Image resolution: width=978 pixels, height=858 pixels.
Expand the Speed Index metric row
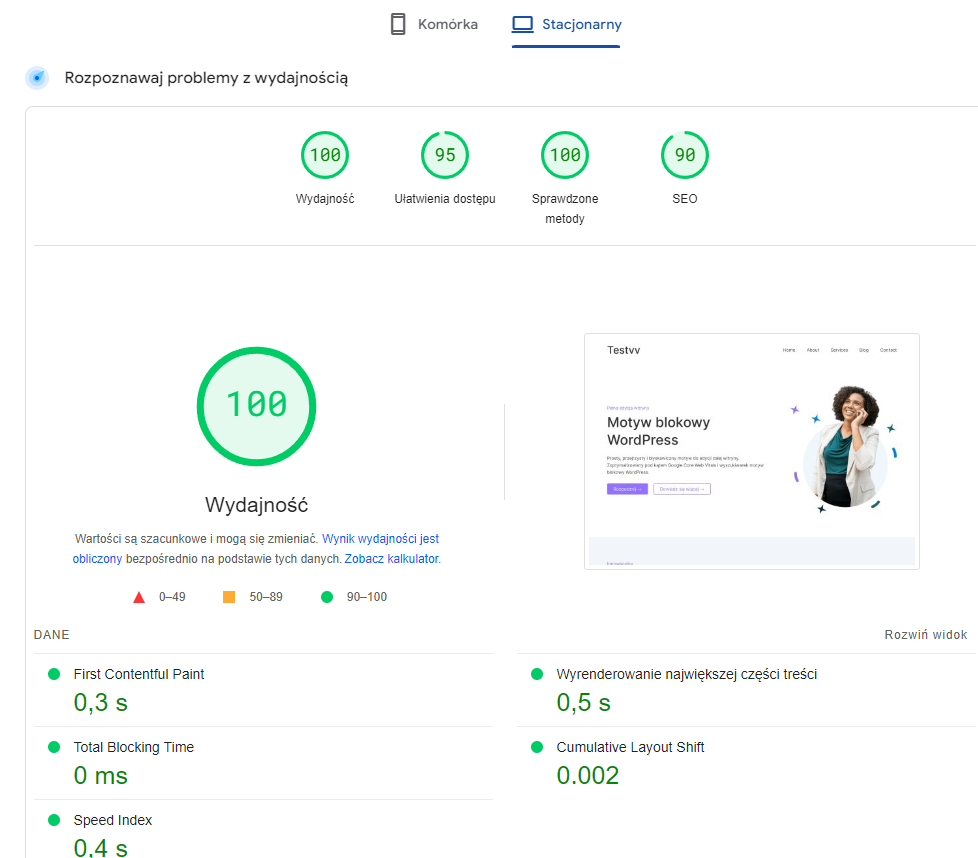[x=111, y=820]
